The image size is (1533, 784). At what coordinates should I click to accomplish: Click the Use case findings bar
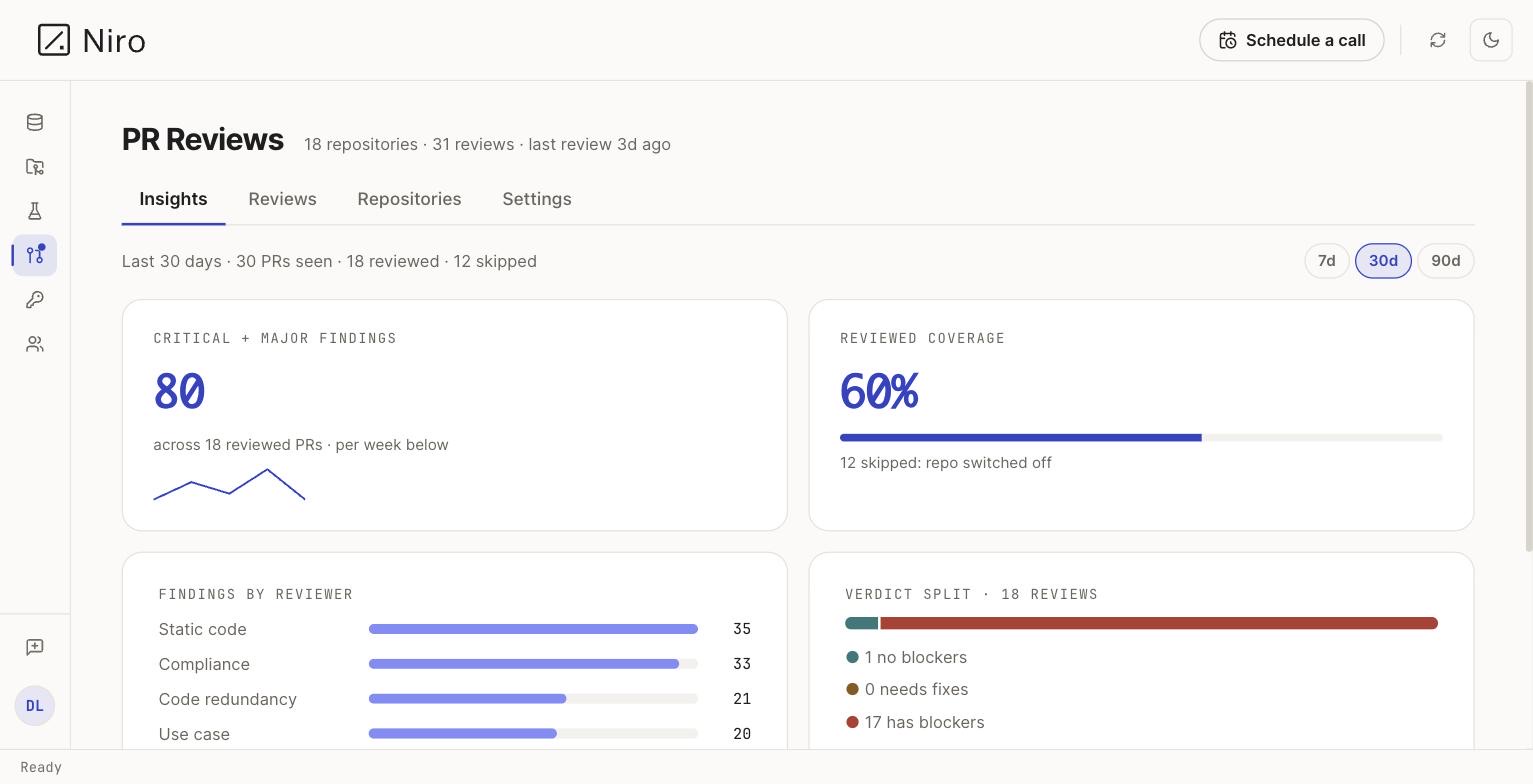coord(533,734)
